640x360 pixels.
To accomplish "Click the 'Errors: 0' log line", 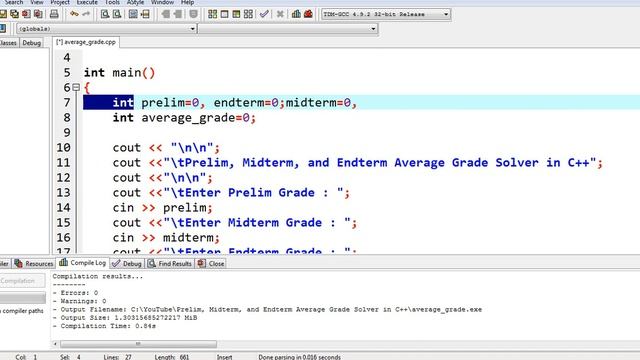I will [x=75, y=293].
